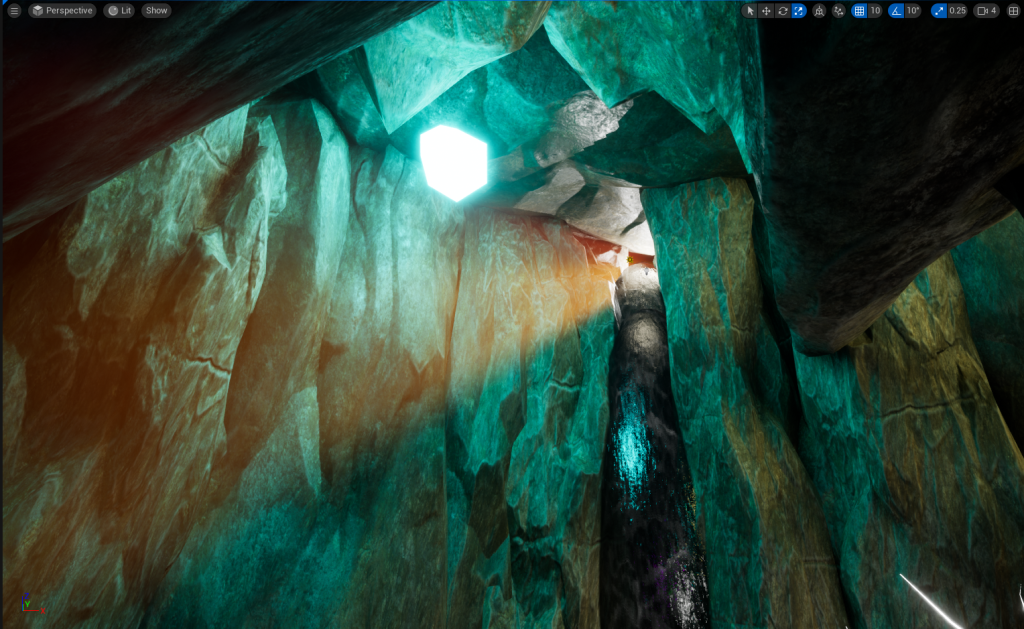Open the surface snapping options
The height and width of the screenshot is (629, 1024).
(x=838, y=11)
